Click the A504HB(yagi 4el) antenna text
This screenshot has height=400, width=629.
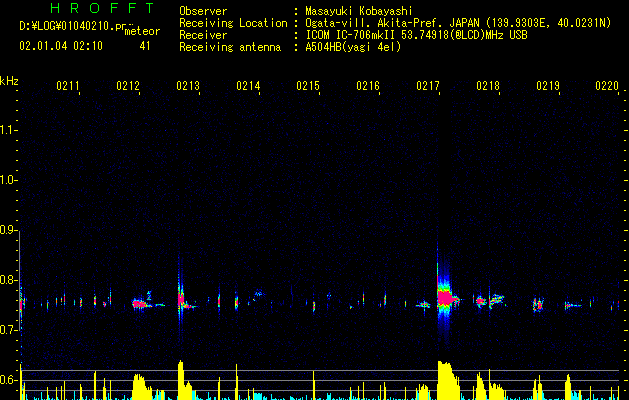coord(353,47)
